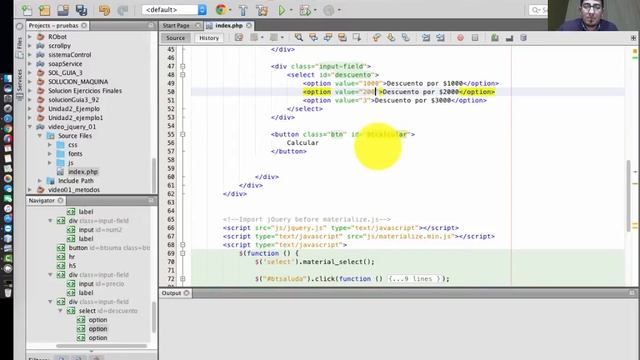Click the New Project toolbar icon

(x=44, y=10)
